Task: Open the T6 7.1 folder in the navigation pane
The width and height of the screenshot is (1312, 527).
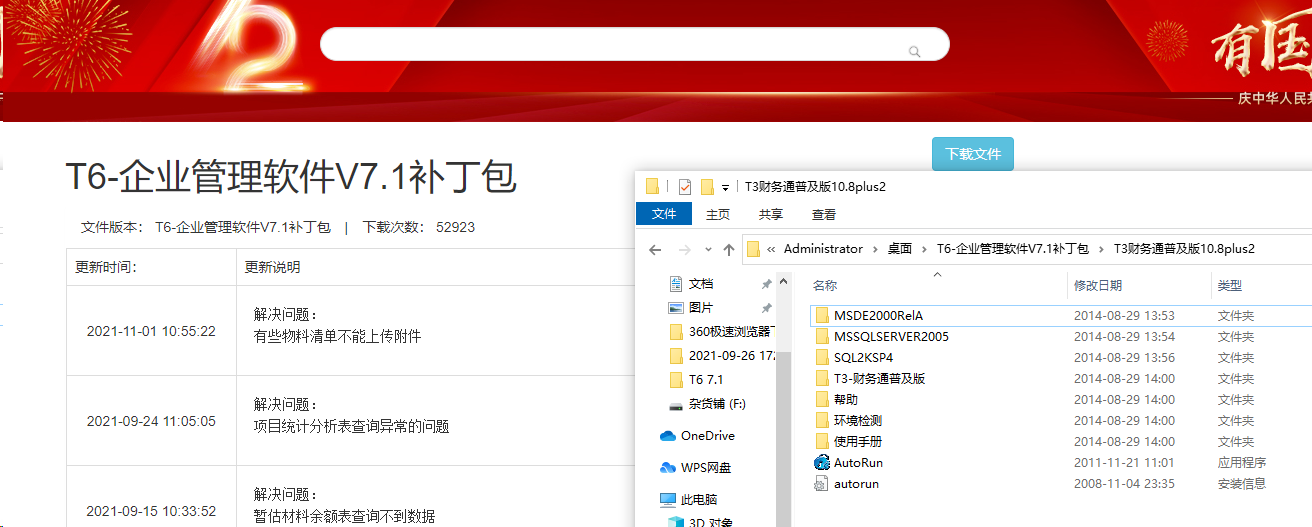Action: pos(706,380)
